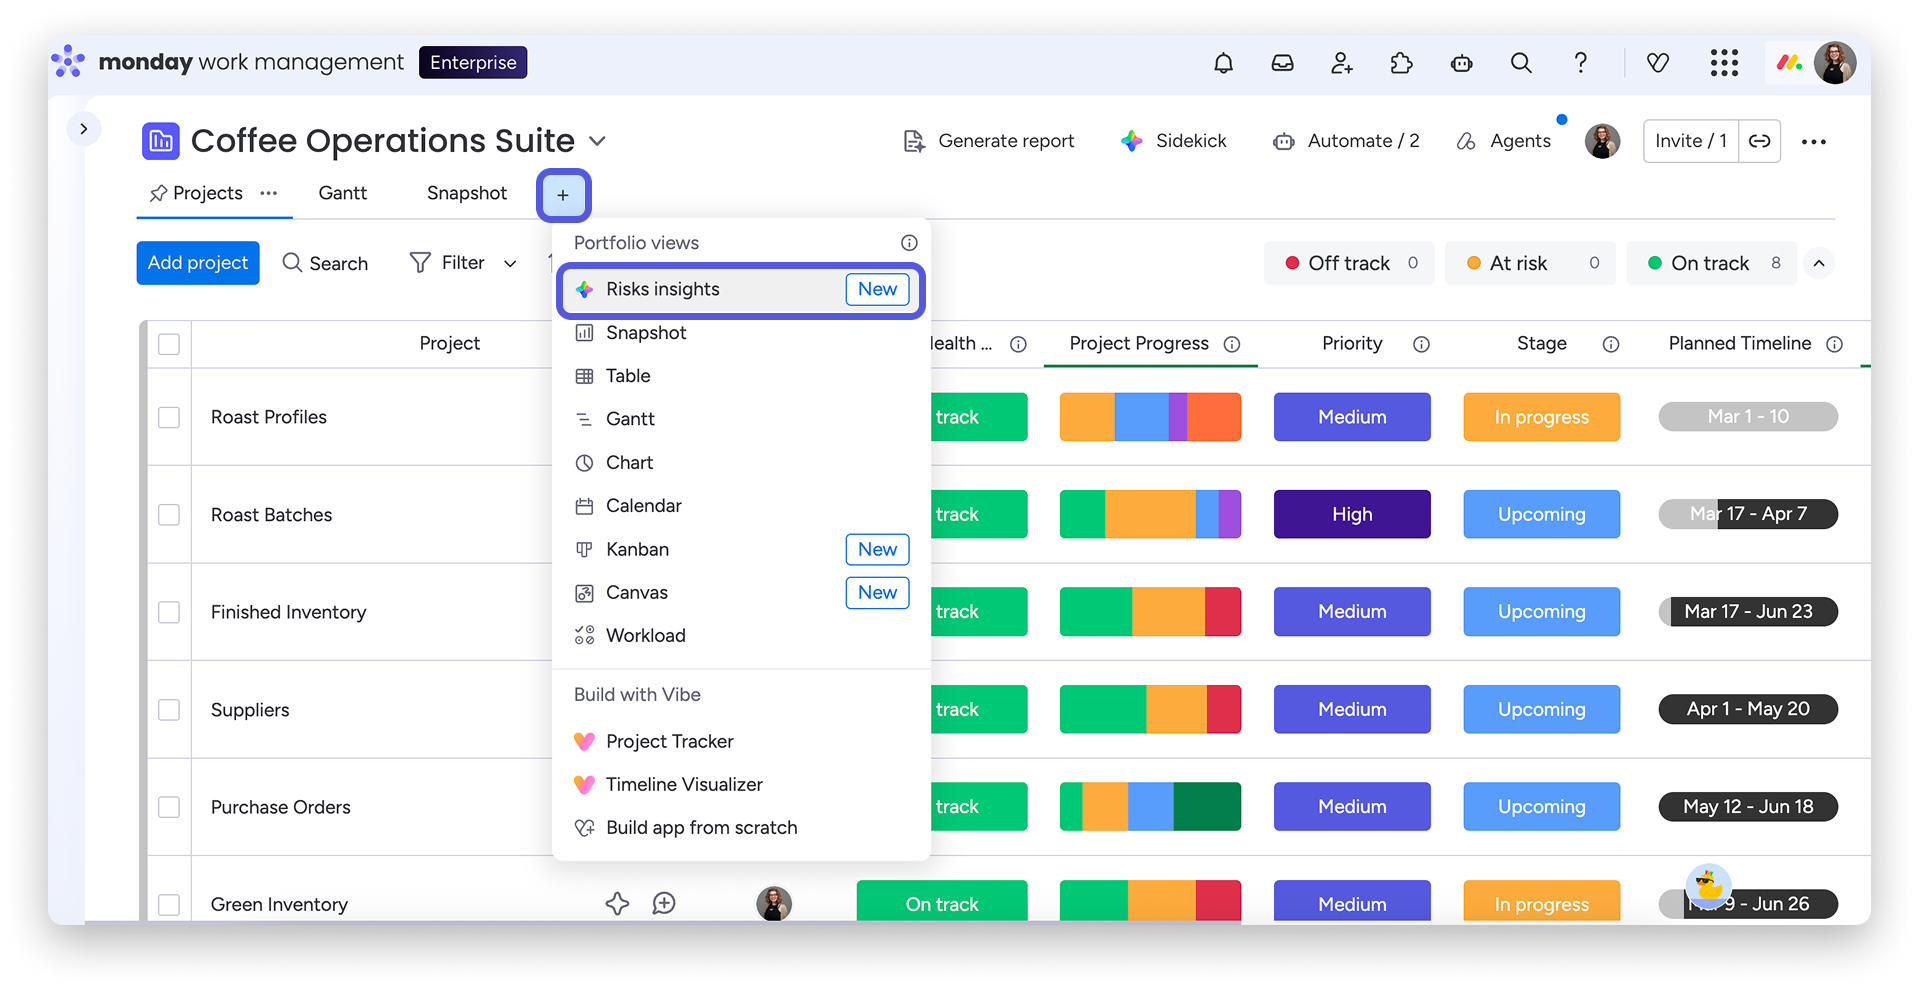Open the nine-dot apps grid
The image size is (1920, 990).
pos(1724,63)
